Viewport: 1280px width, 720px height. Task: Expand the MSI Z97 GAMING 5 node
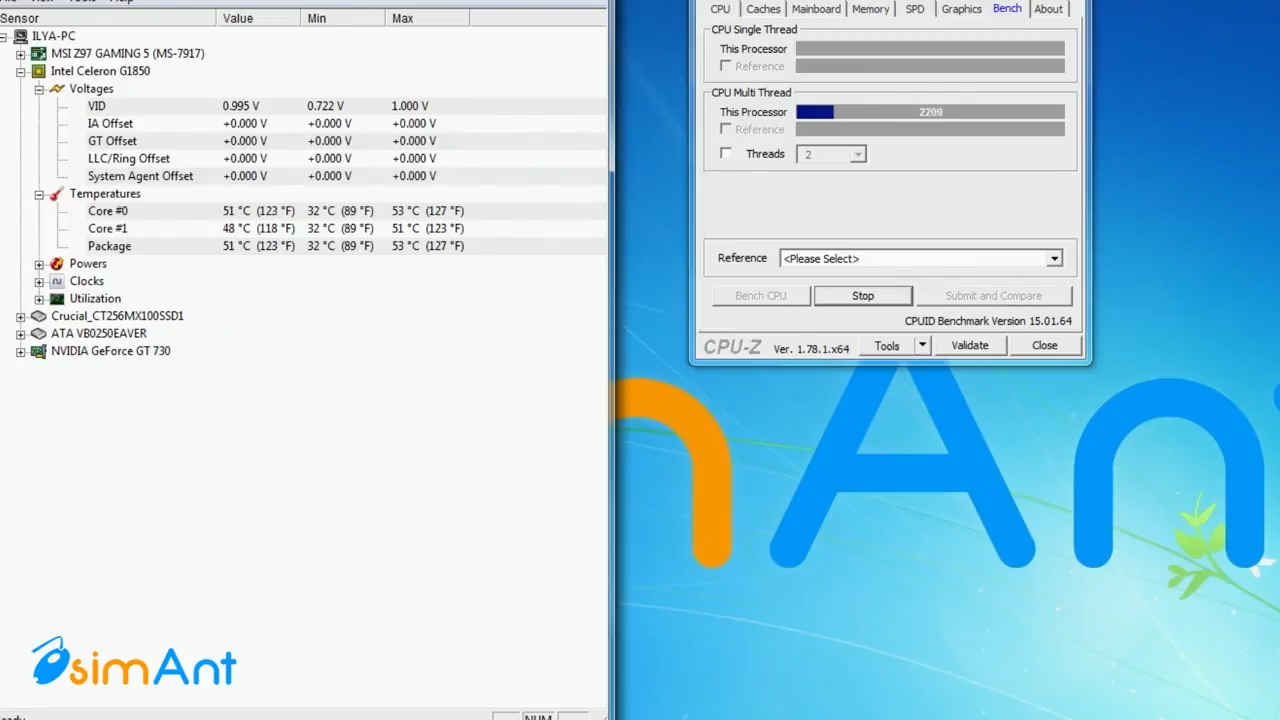20,54
